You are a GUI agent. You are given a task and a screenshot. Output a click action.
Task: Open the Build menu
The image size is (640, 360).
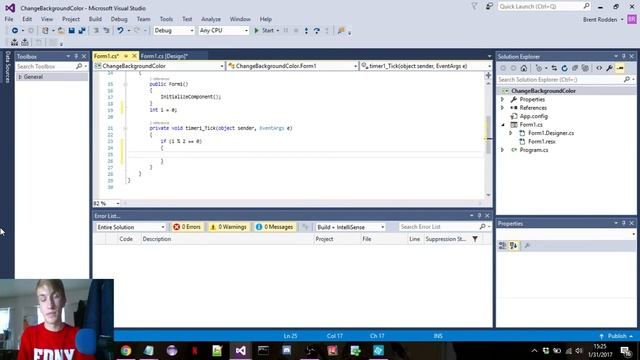tap(95, 19)
